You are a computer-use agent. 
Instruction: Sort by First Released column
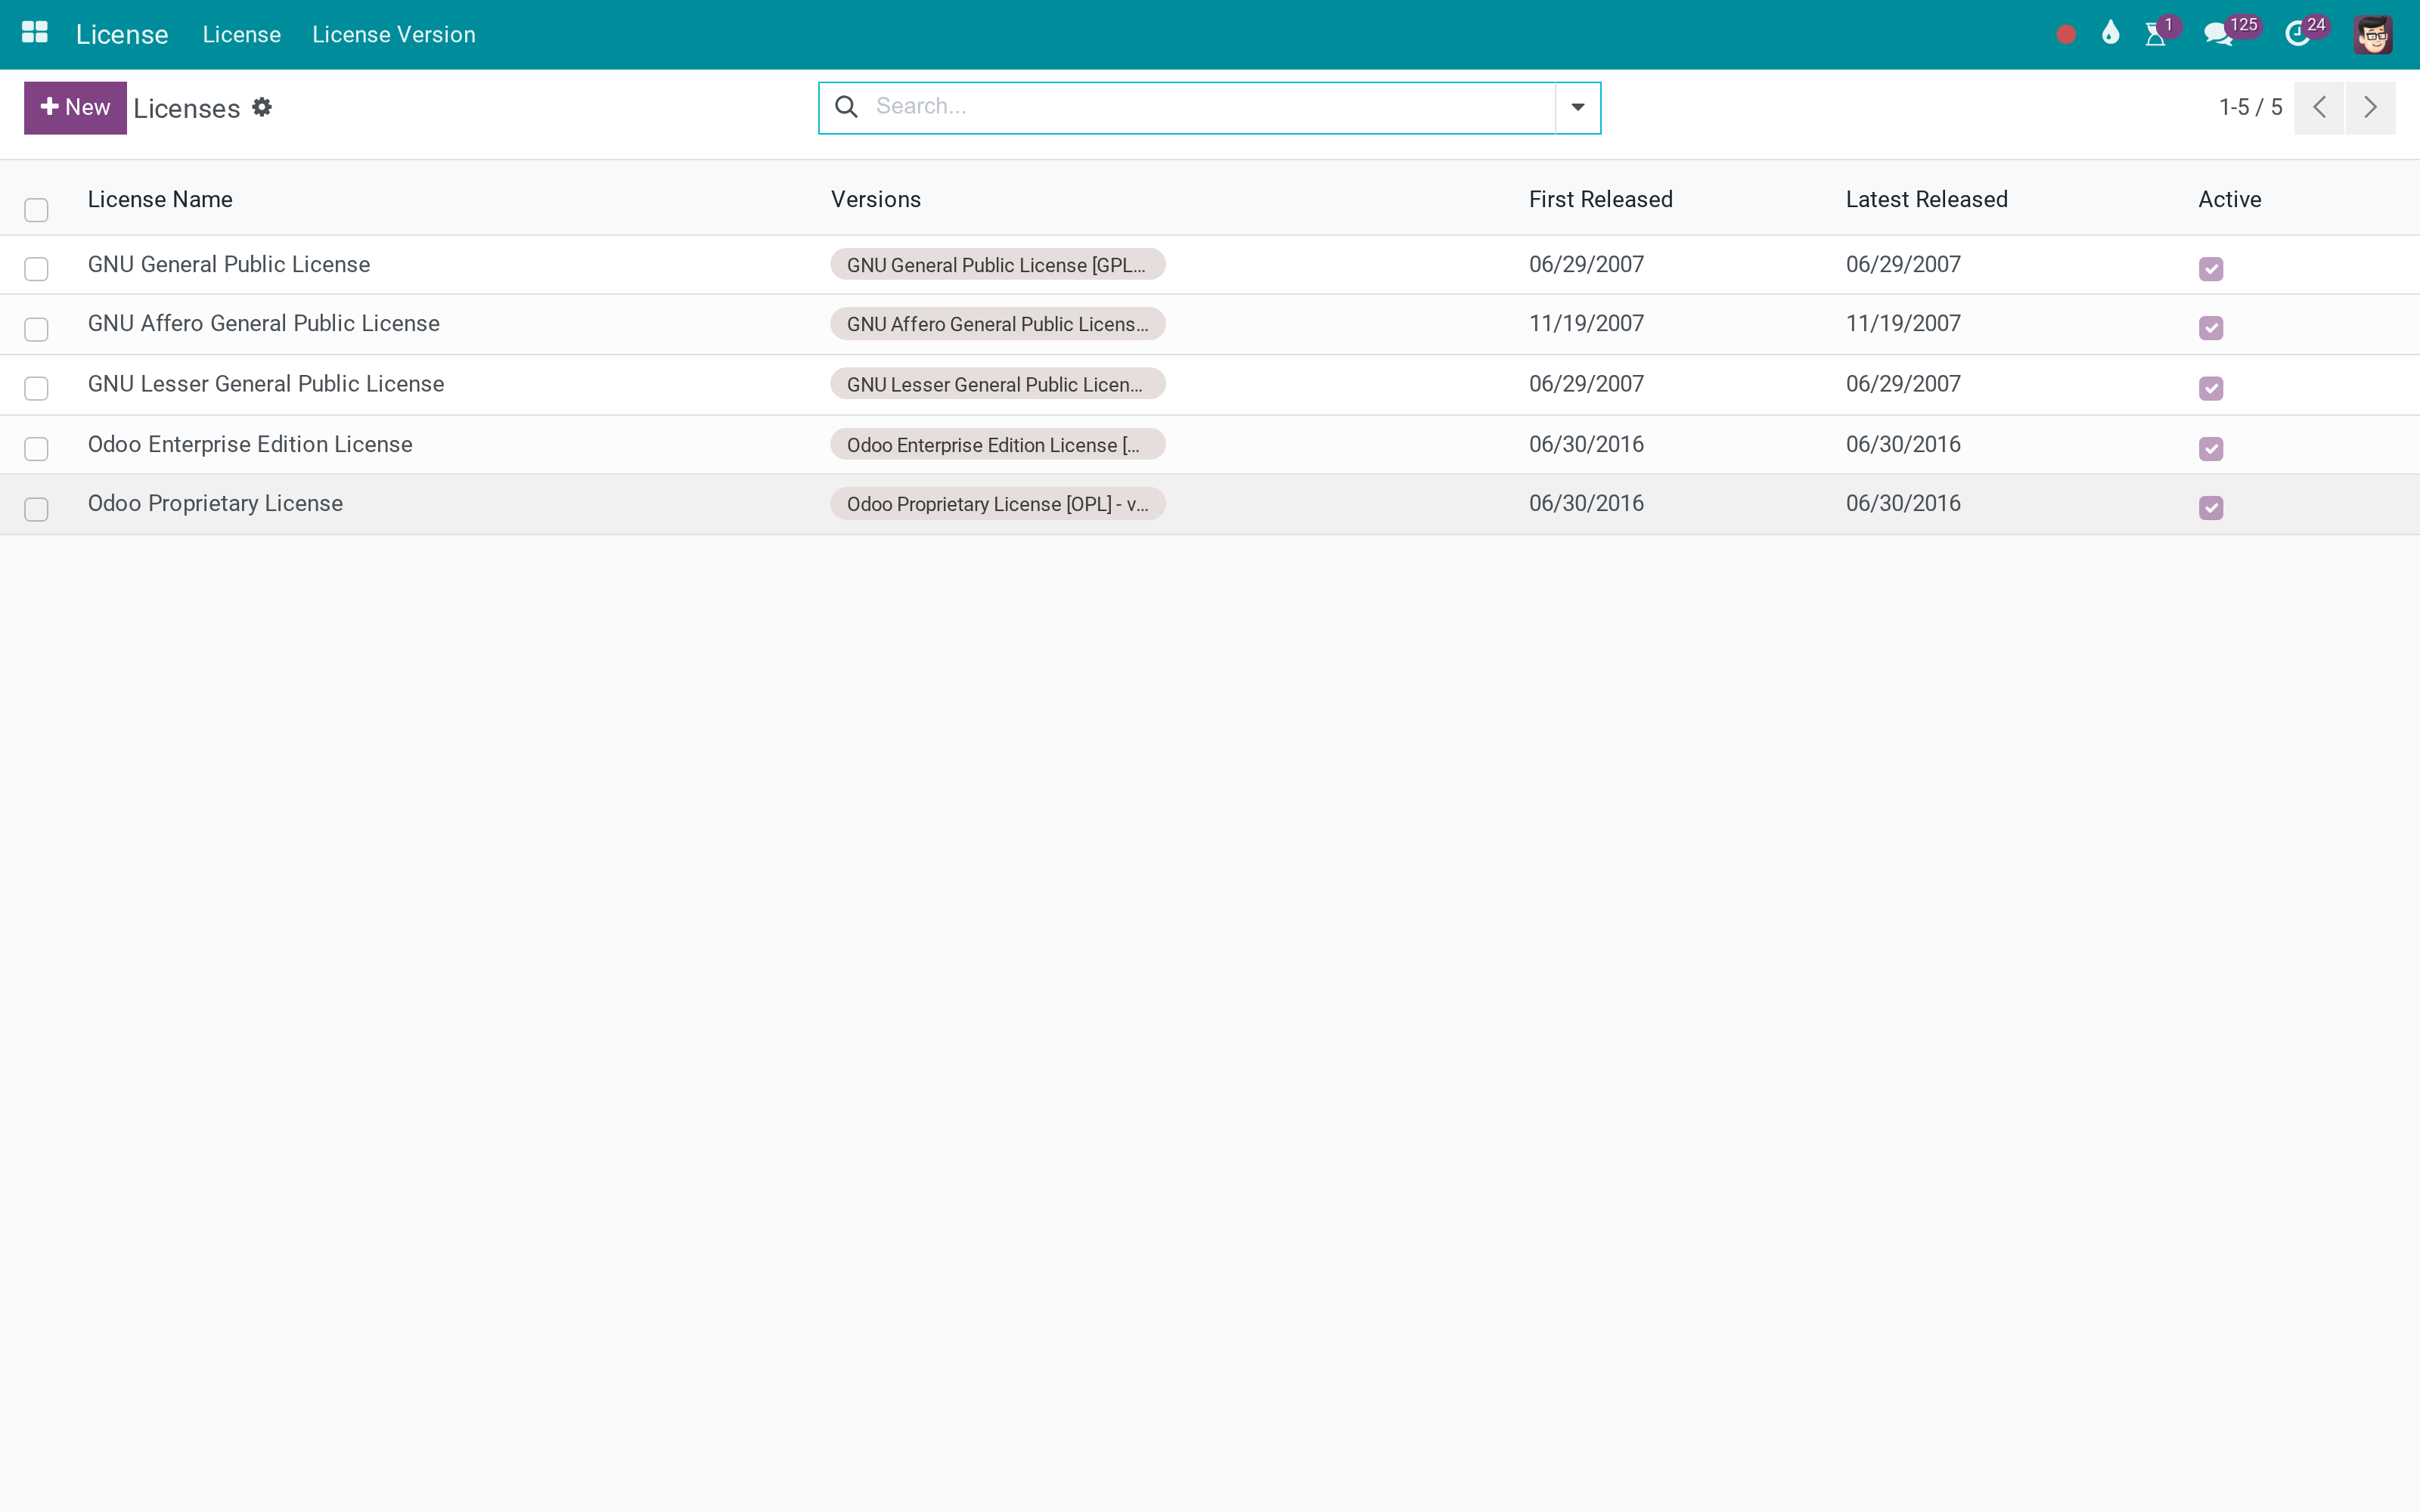[x=1601, y=199]
